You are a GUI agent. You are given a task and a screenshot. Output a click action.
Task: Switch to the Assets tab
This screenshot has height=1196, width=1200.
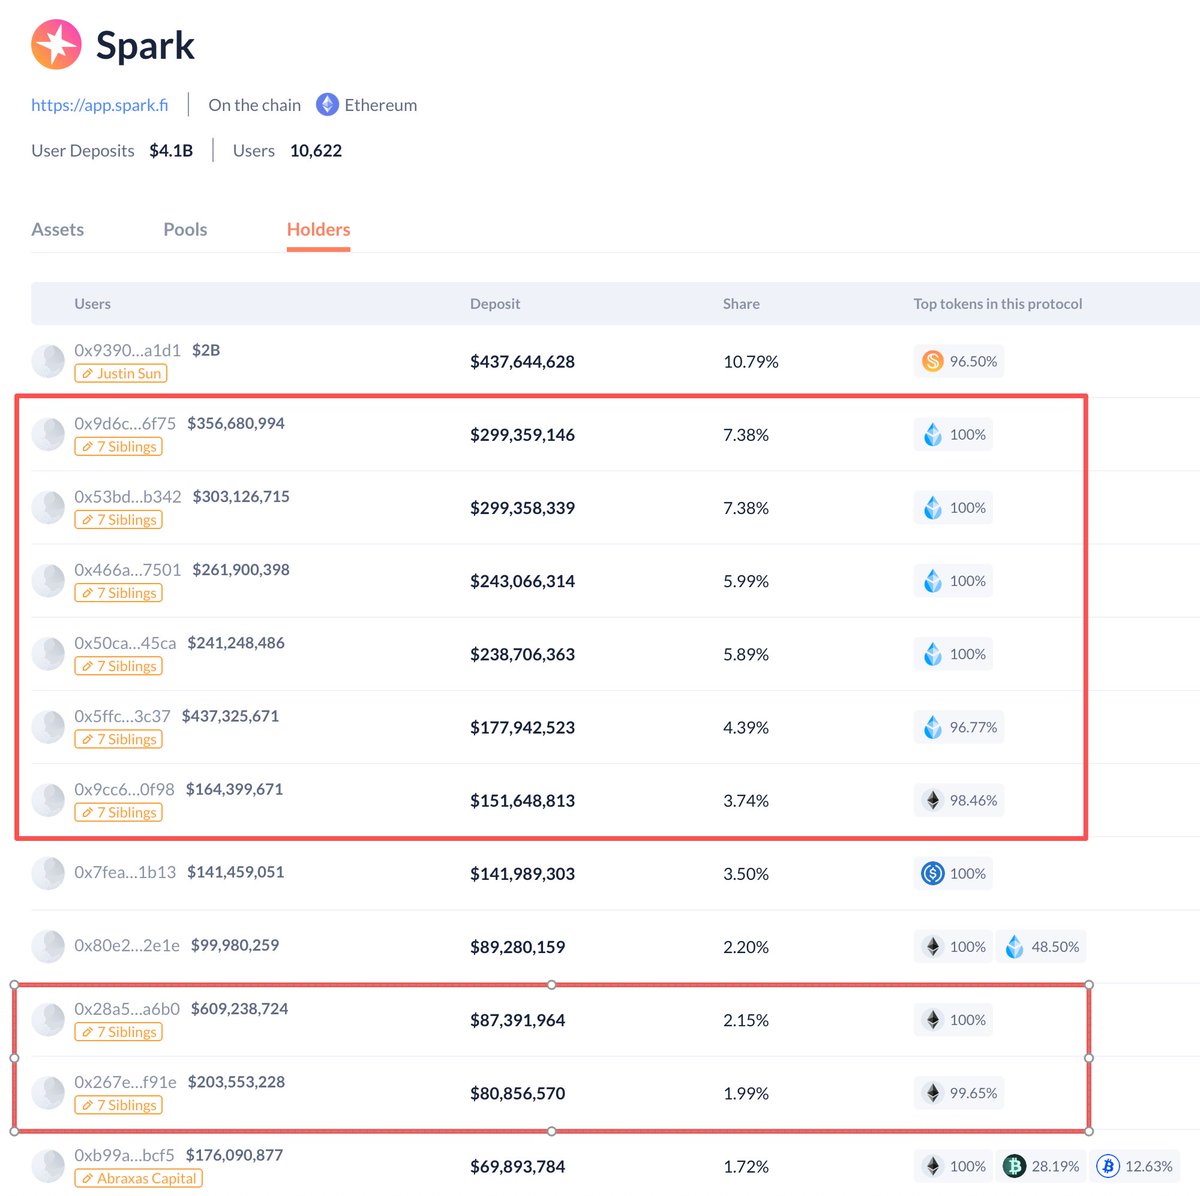(58, 229)
